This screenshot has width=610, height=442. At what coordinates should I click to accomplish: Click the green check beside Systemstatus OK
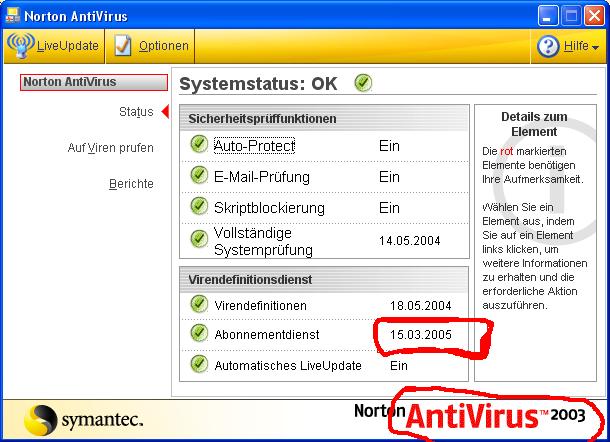click(363, 83)
